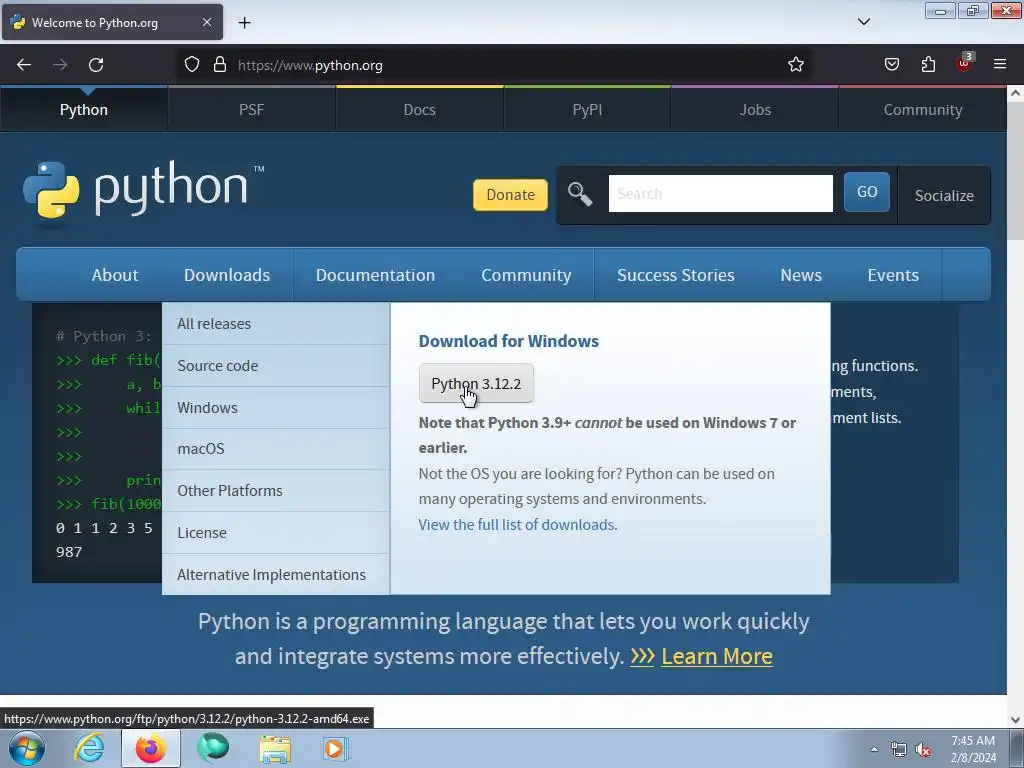Click the Firefox taskbar icon

pyautogui.click(x=150, y=748)
